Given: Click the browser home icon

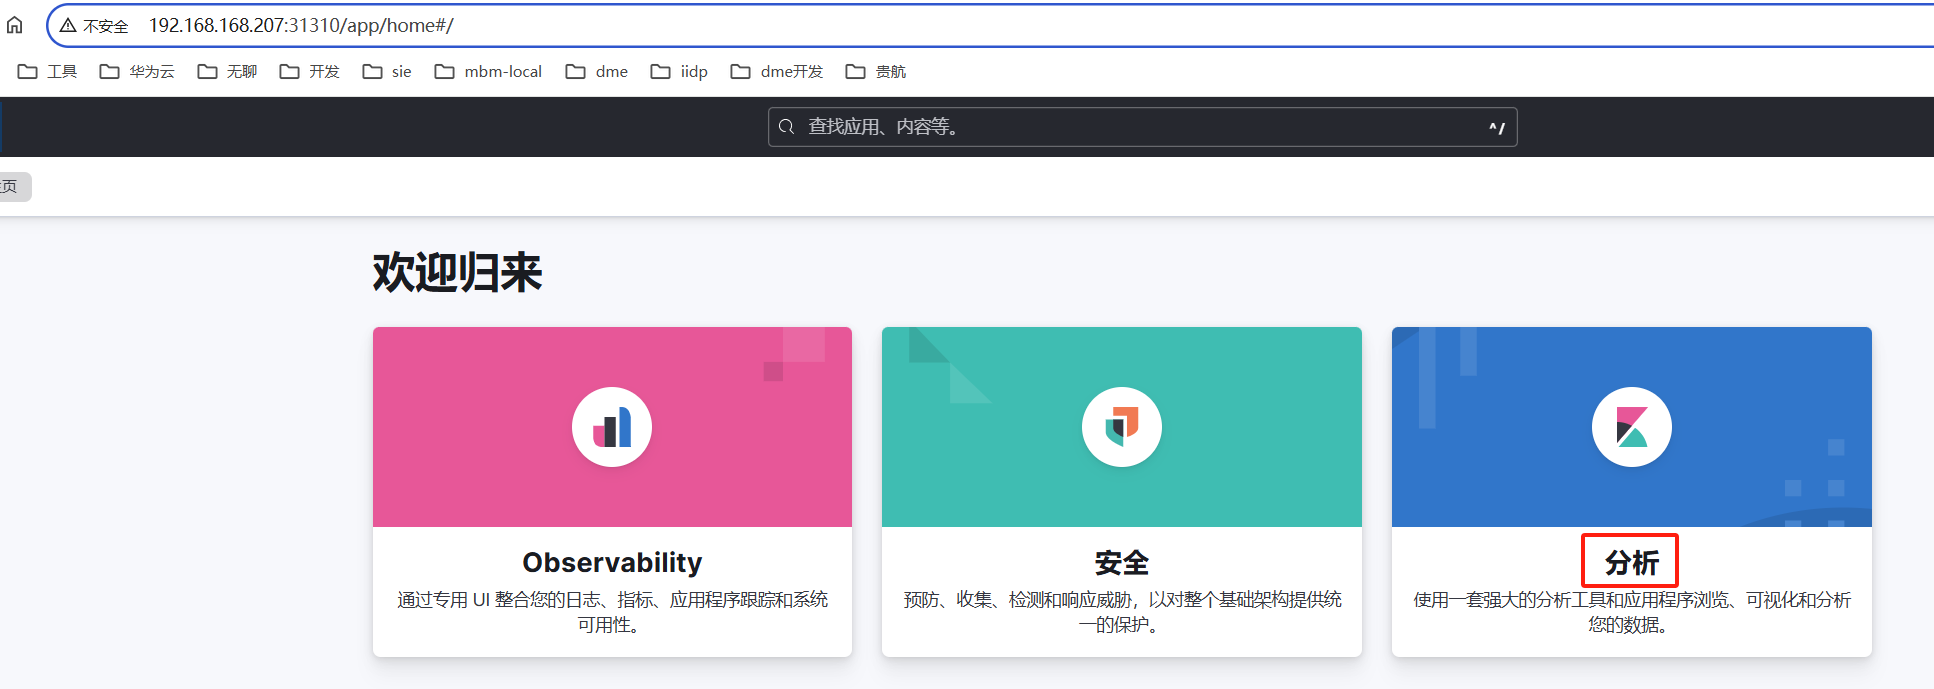Looking at the screenshot, I should coord(15,25).
